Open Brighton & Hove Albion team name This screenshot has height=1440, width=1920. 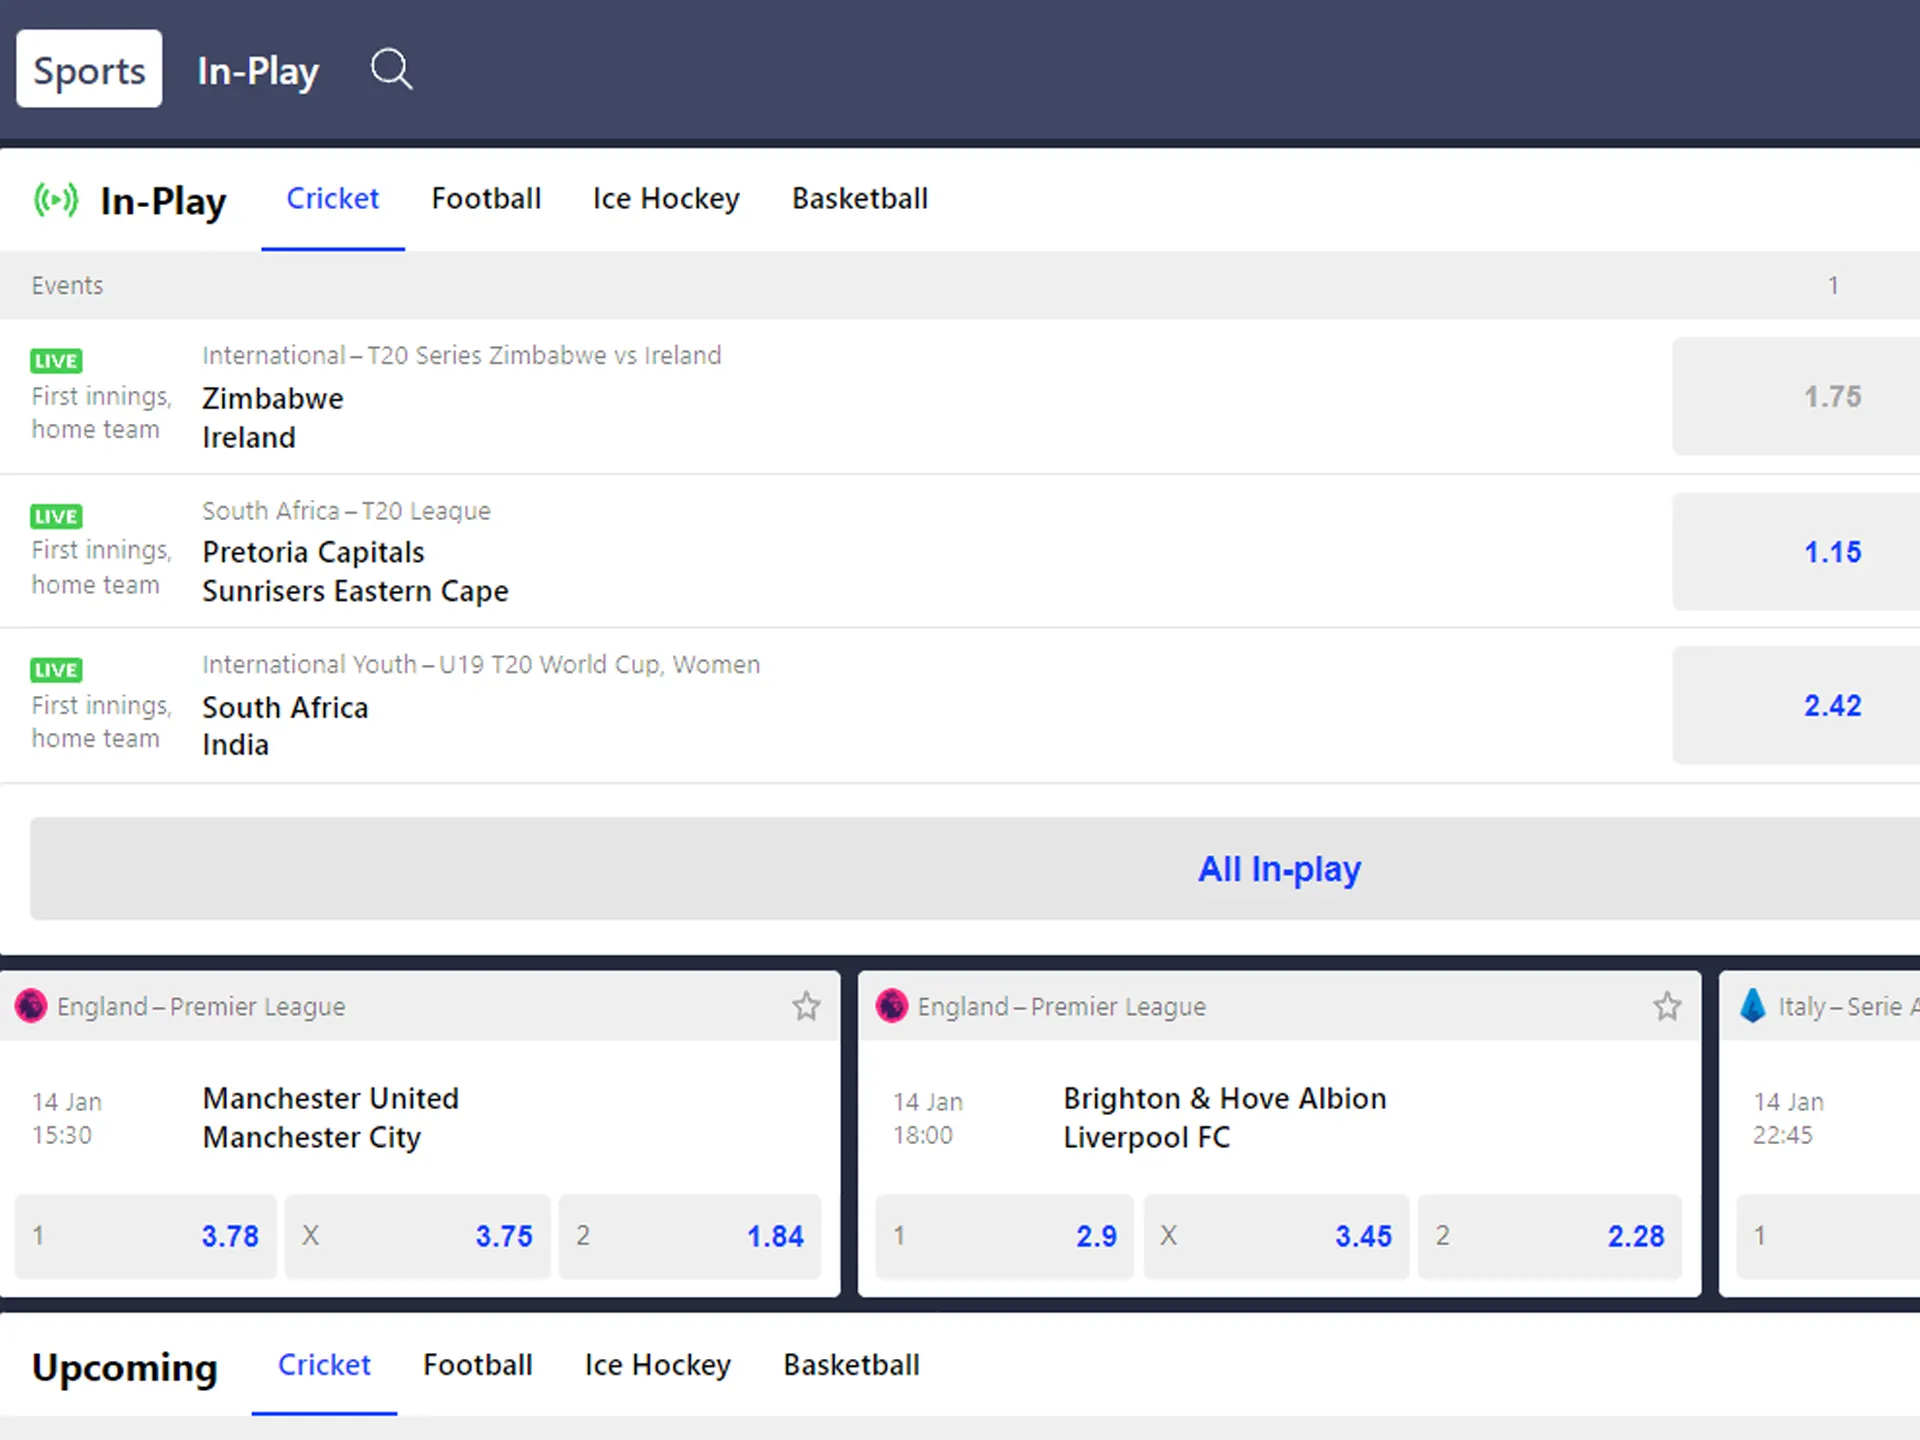[x=1225, y=1098]
